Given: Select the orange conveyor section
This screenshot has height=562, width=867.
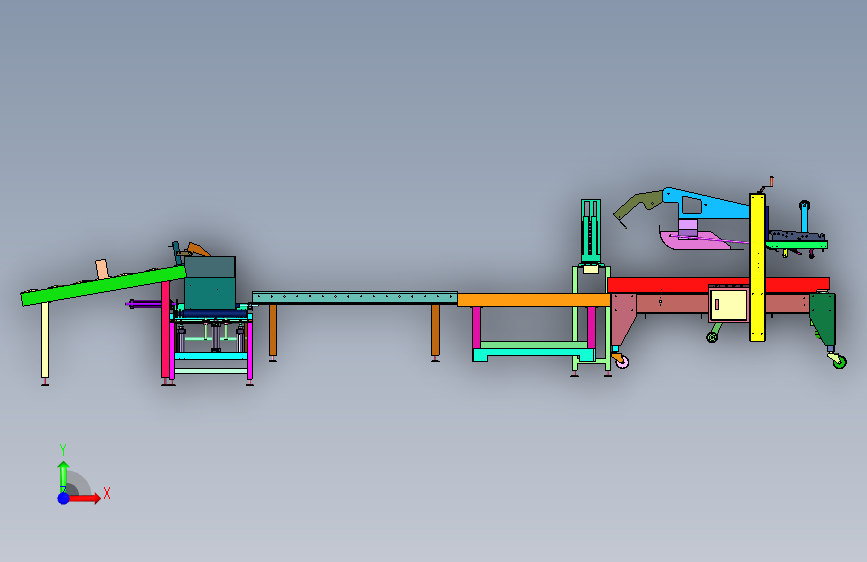Looking at the screenshot, I should pos(534,300).
